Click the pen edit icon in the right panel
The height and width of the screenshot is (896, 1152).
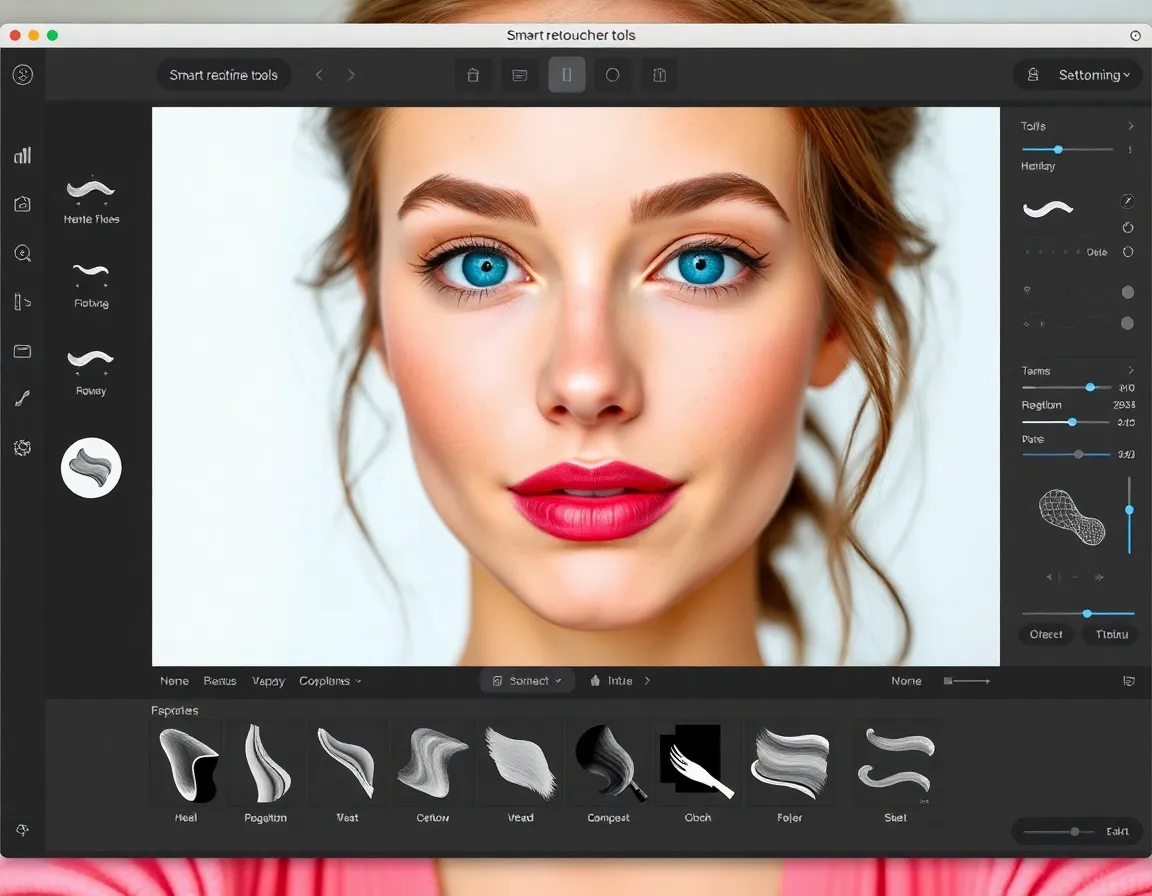[x=1128, y=201]
